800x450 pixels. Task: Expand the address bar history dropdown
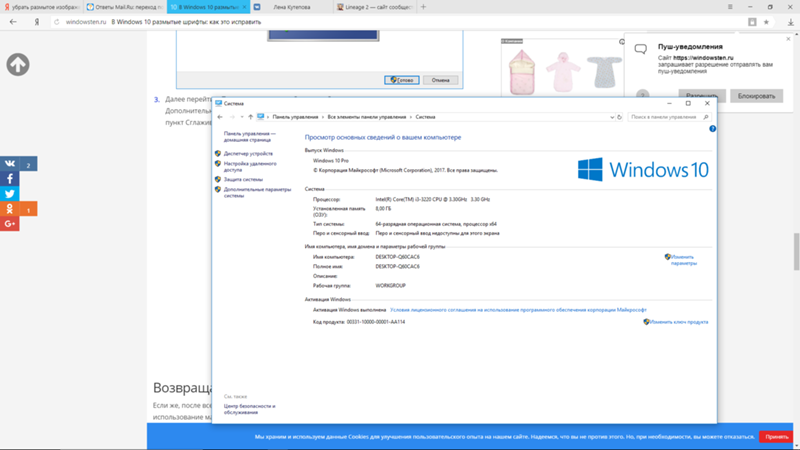(612, 117)
